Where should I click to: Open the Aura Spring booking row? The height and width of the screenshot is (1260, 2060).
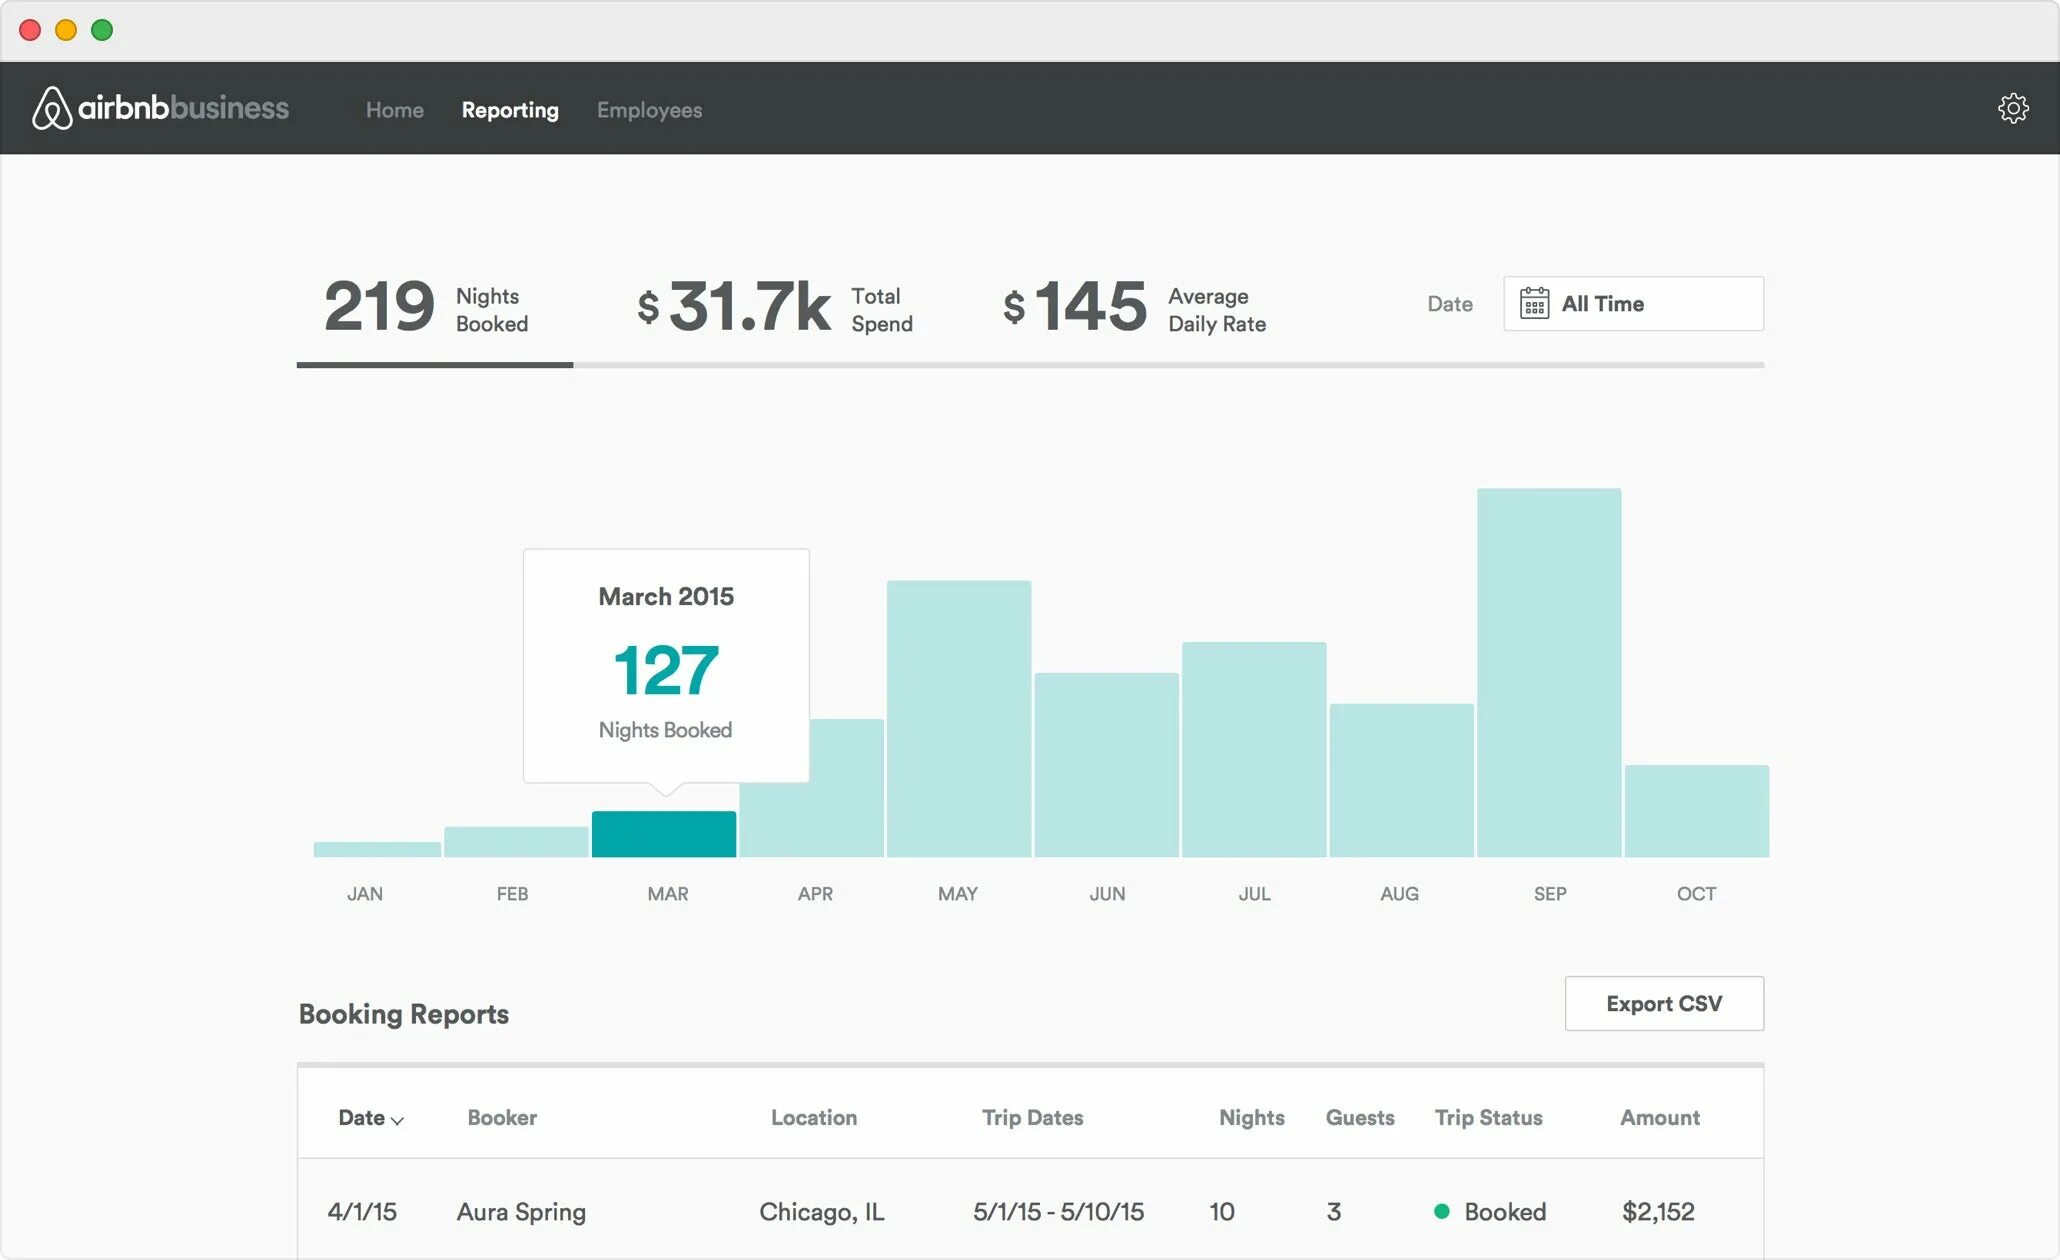click(x=521, y=1211)
